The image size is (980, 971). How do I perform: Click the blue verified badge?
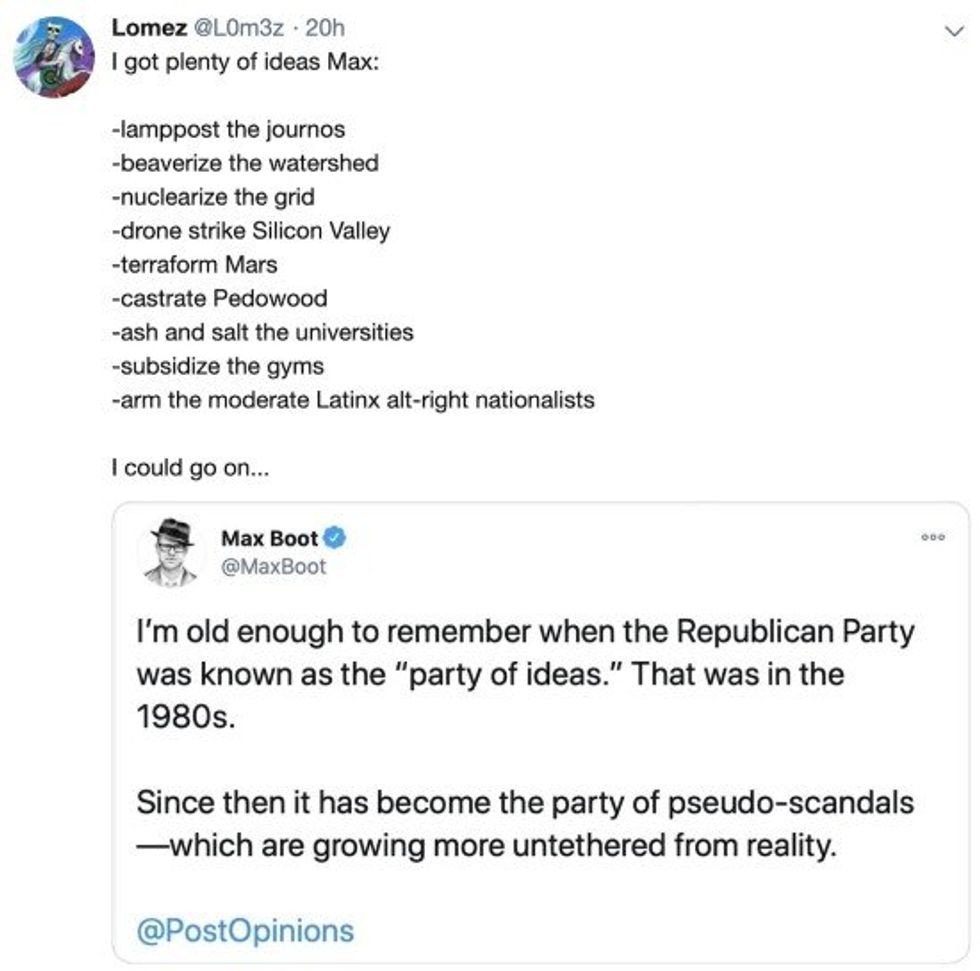[x=335, y=538]
